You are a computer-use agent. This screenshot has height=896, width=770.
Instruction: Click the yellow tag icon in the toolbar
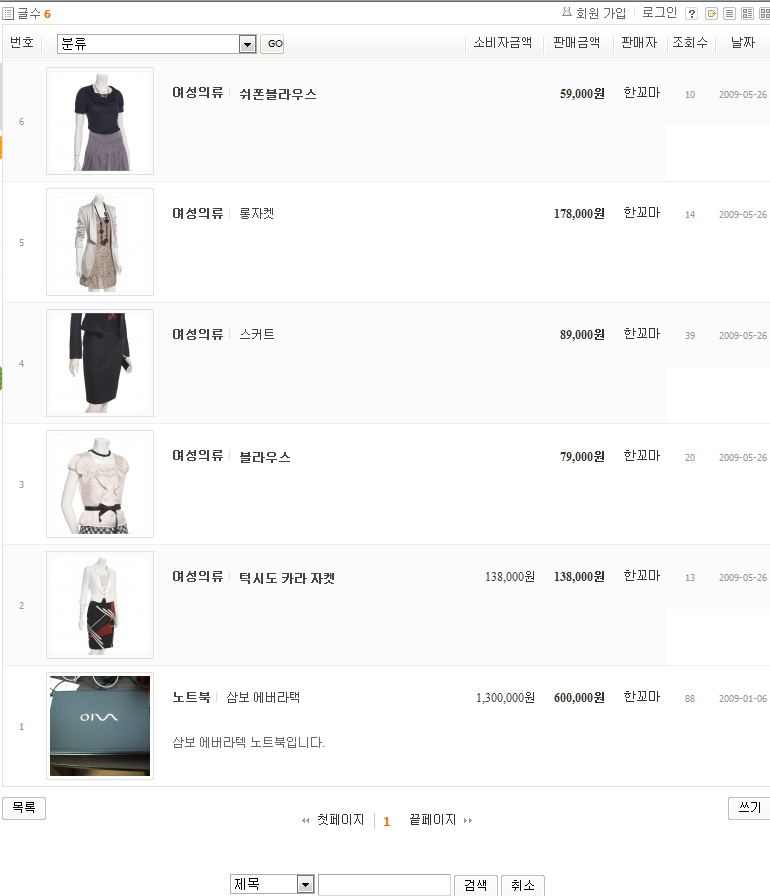711,14
